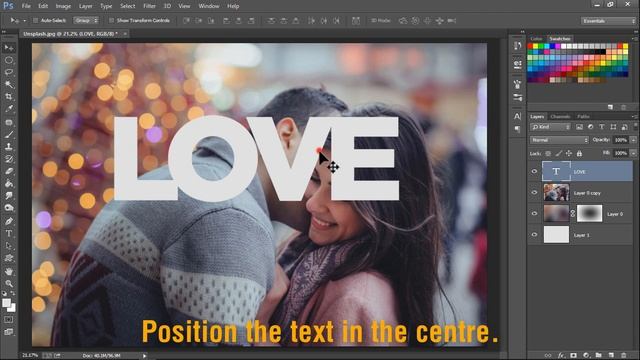Toggle visibility of Layer 0
640x360 pixels.
pos(534,213)
